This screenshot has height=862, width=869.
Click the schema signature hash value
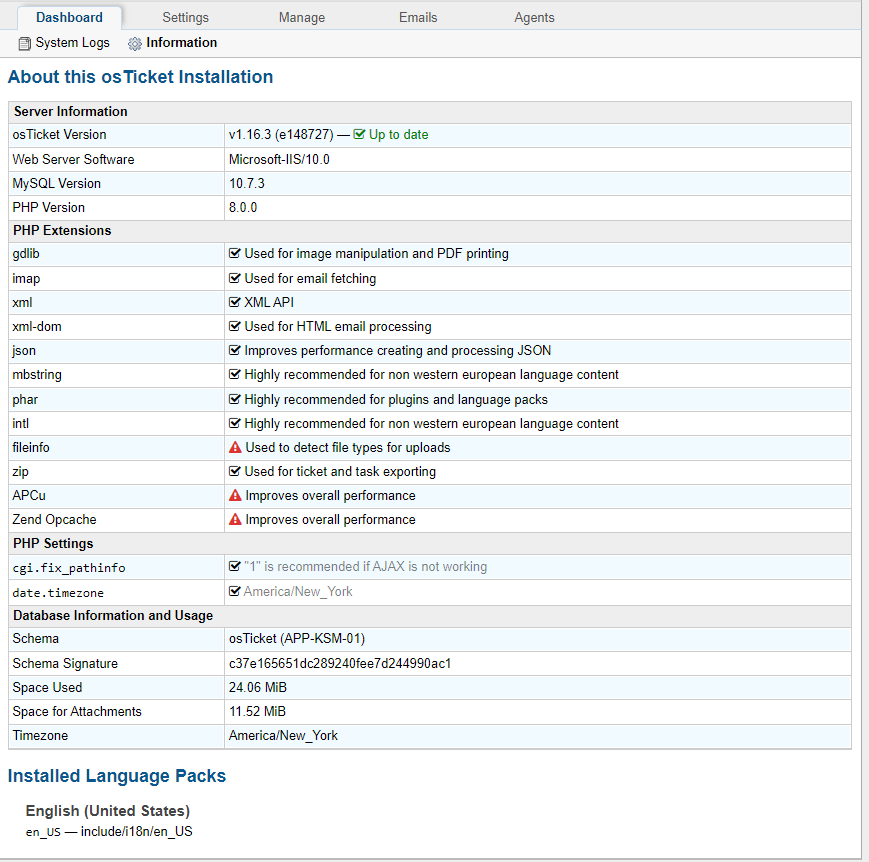click(x=340, y=664)
